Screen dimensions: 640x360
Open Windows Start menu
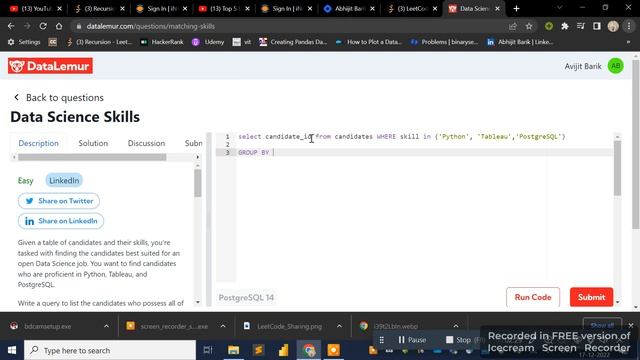(12, 350)
